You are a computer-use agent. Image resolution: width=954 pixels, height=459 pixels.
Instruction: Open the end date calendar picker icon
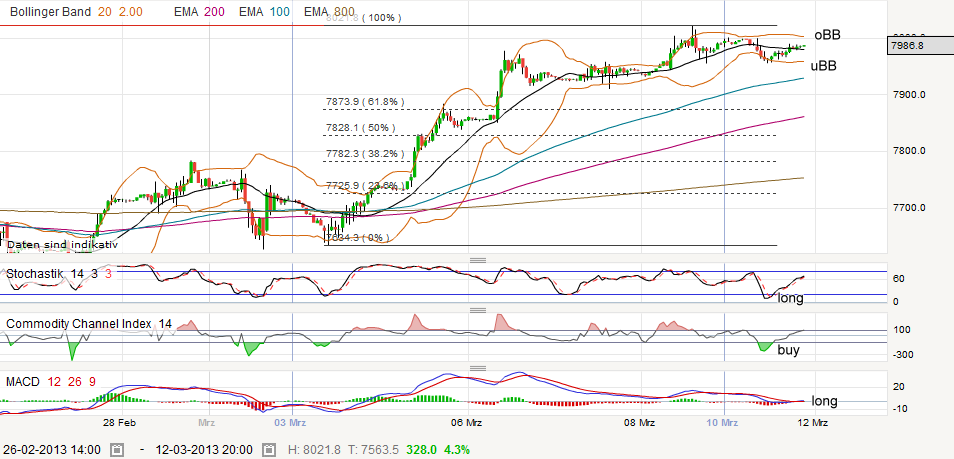(x=270, y=450)
